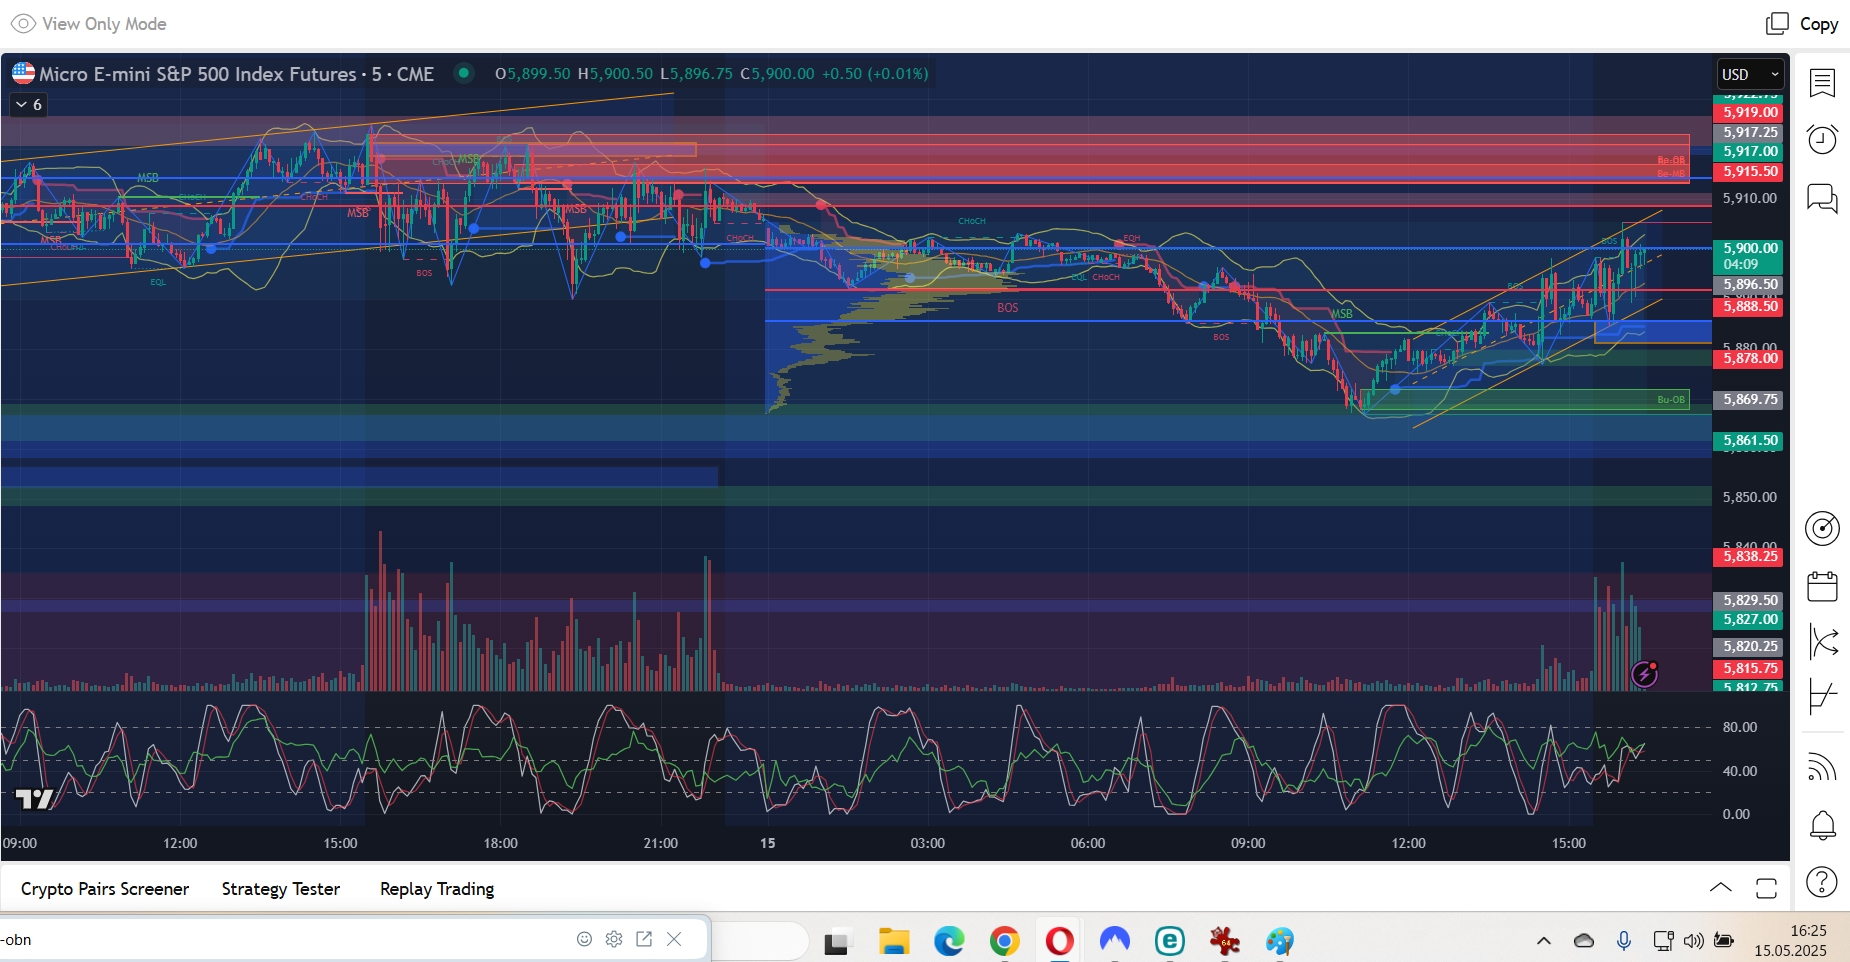Click the open-in-new-window icon in popup bar
The height and width of the screenshot is (962, 1850).
click(644, 939)
